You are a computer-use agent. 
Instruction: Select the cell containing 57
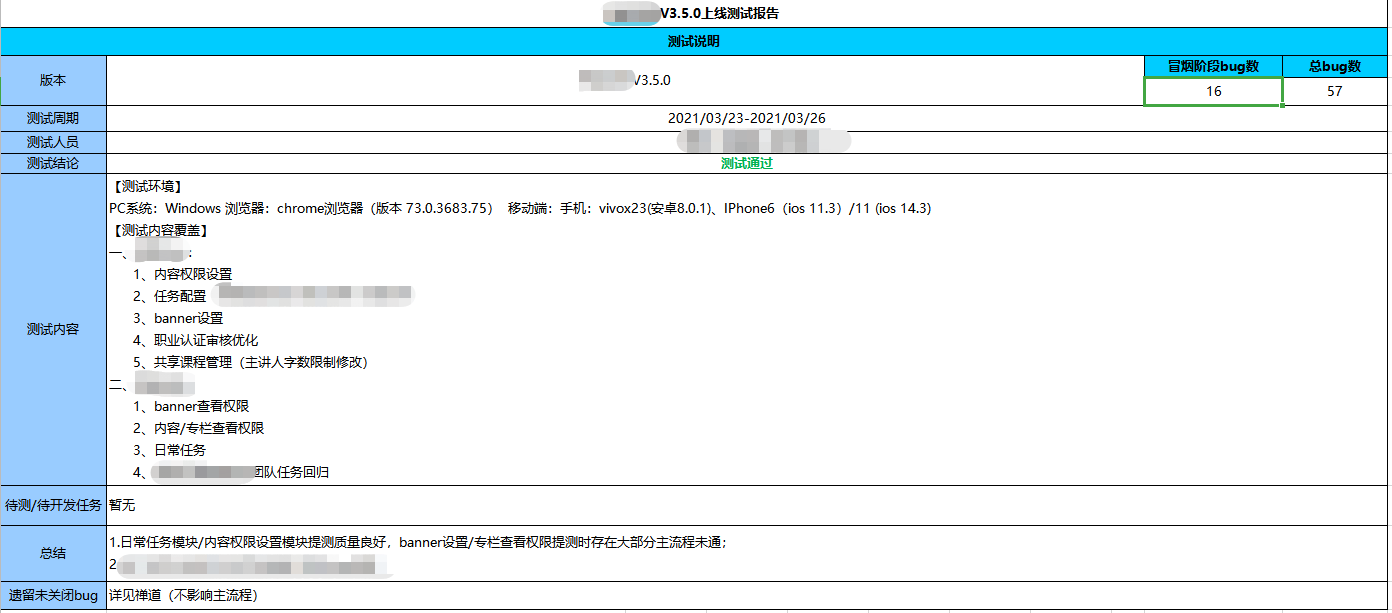tap(1335, 91)
